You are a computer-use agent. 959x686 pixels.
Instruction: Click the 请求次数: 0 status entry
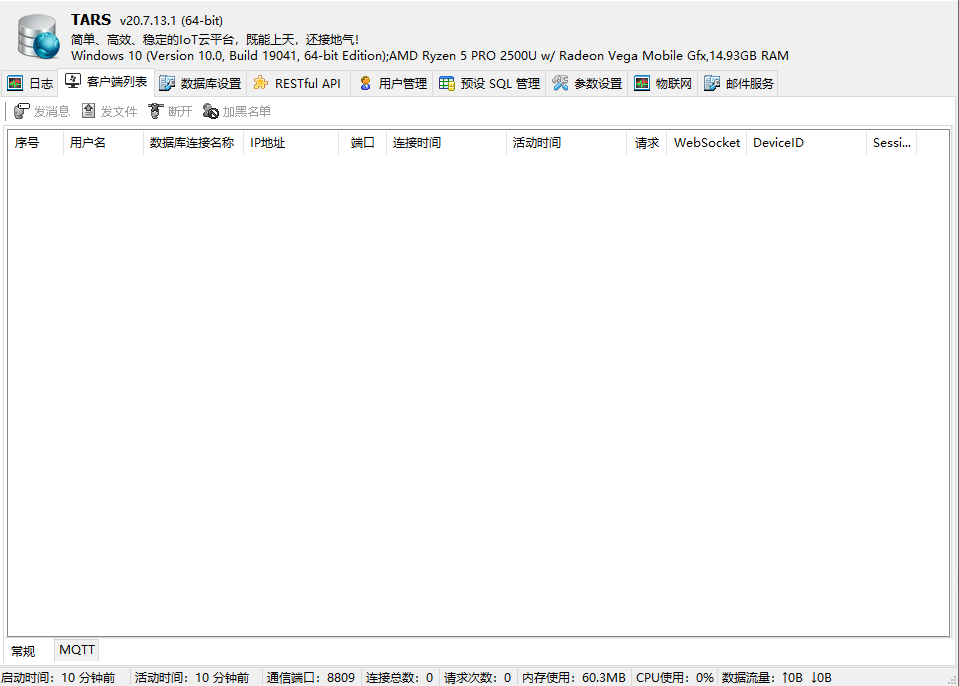click(x=478, y=677)
